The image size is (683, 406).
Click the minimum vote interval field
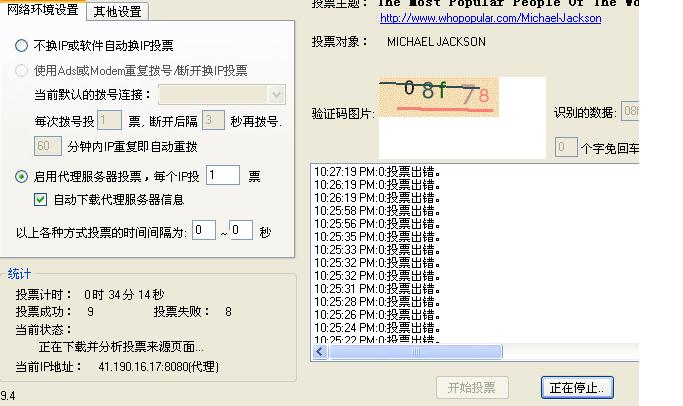[204, 230]
